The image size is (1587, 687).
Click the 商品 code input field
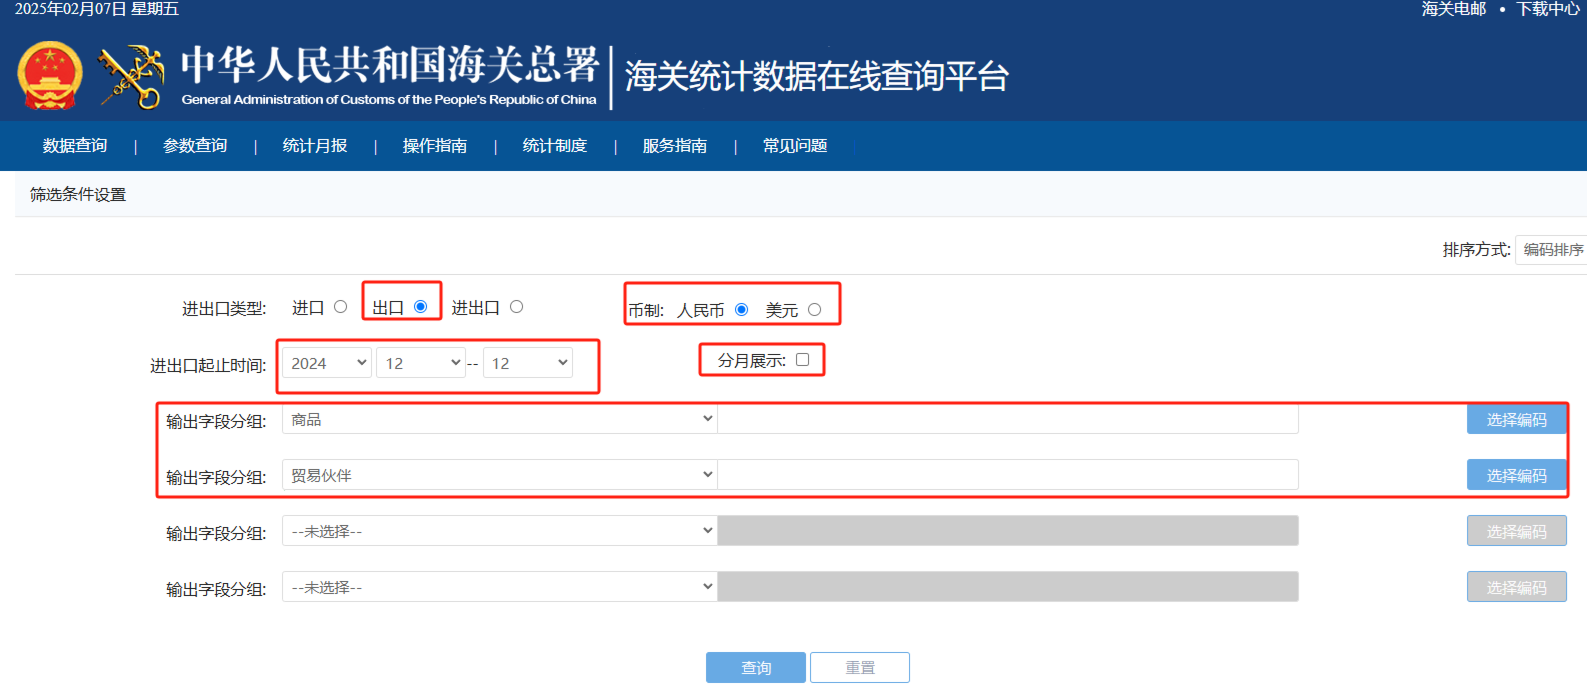pos(1008,419)
